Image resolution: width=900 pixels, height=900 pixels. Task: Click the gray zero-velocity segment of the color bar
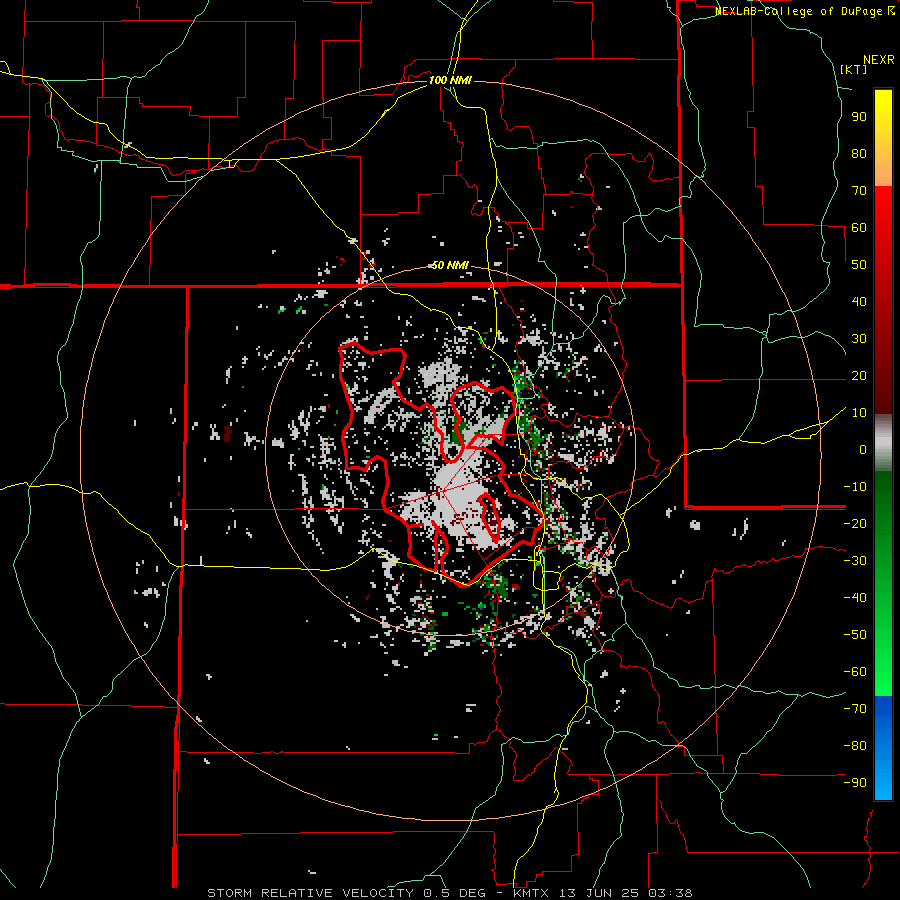[x=883, y=443]
